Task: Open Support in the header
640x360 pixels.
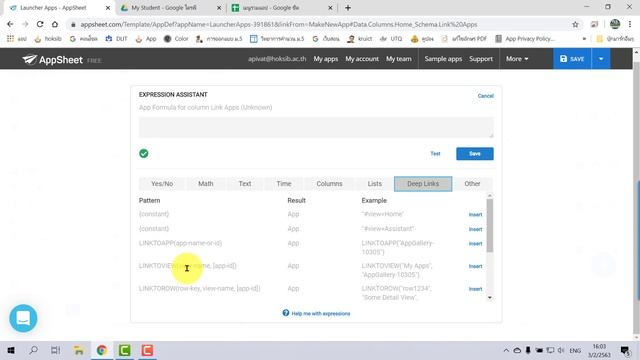Action: 481,59
